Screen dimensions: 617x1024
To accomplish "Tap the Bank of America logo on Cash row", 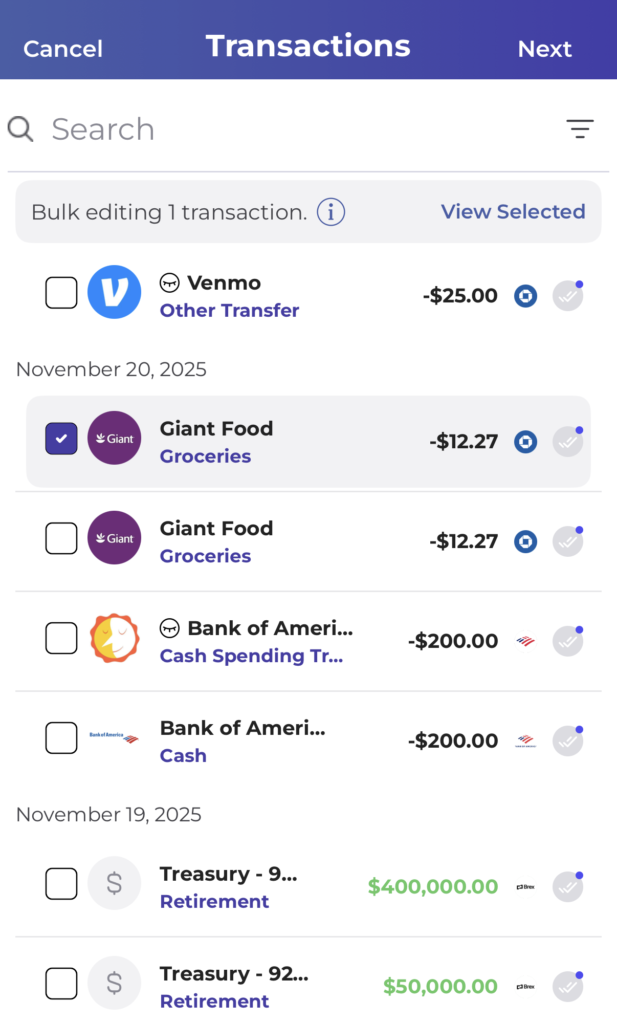I will tap(114, 738).
